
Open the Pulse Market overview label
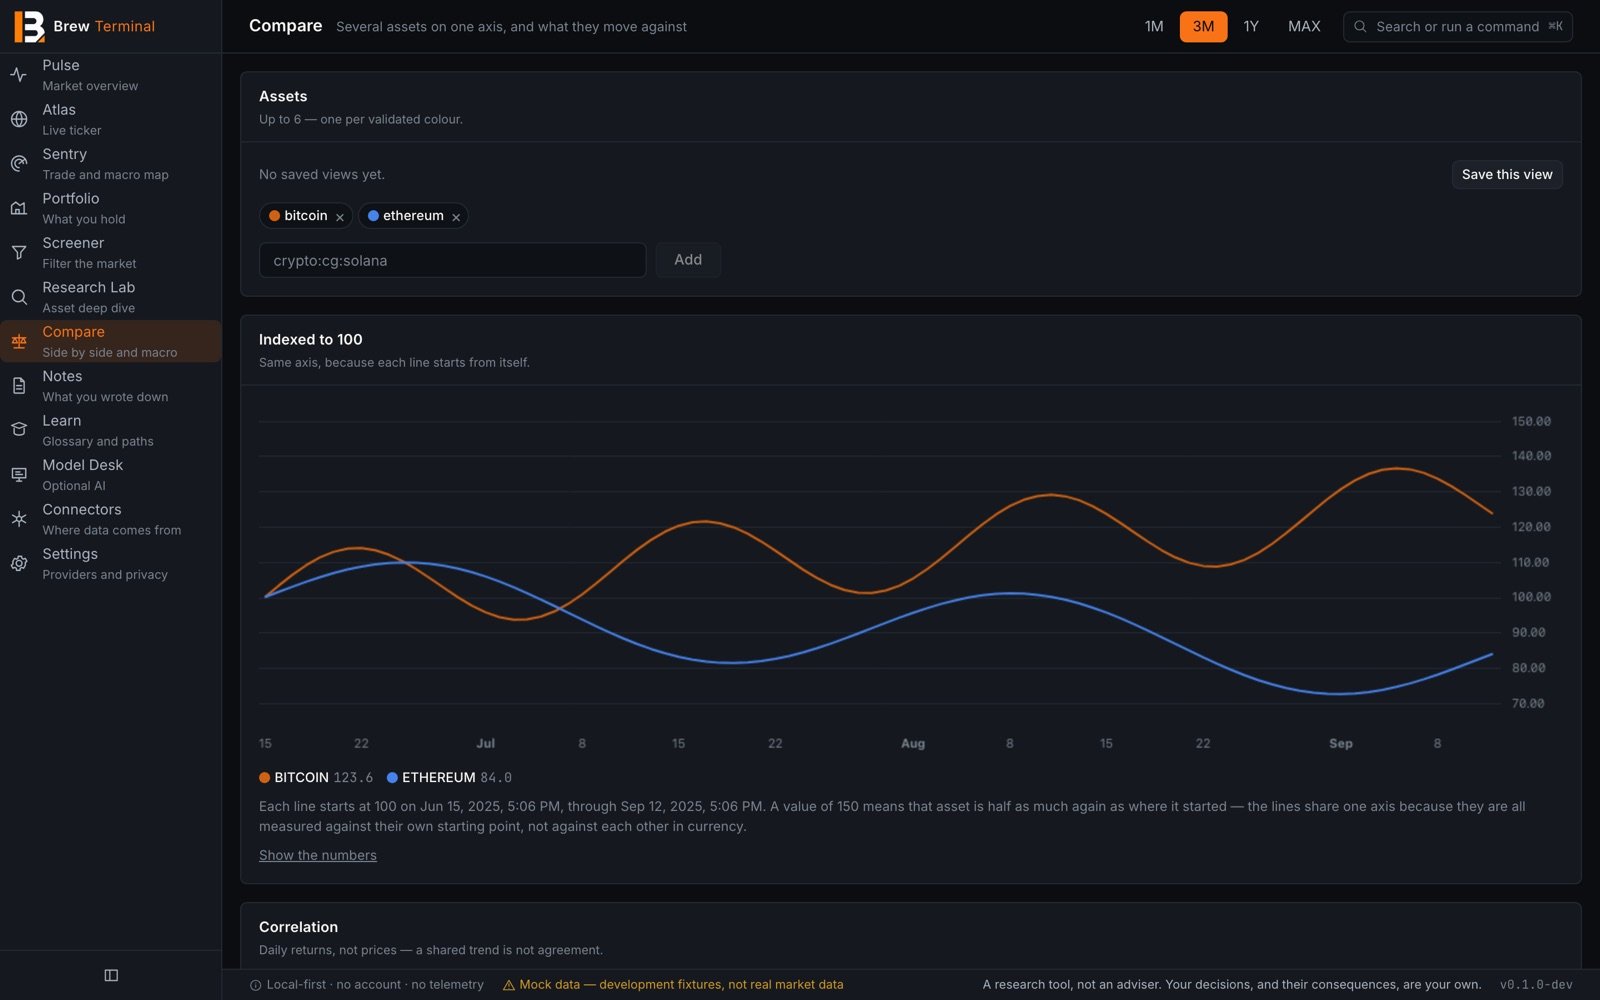pyautogui.click(x=90, y=75)
